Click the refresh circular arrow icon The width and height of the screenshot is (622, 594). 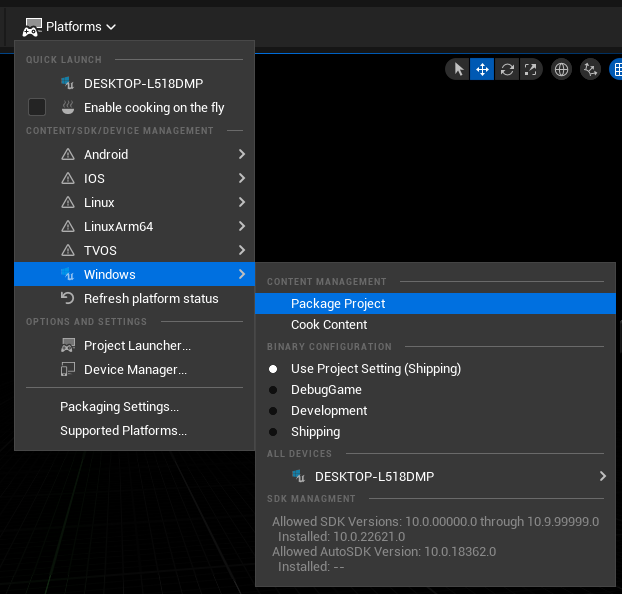[x=67, y=298]
